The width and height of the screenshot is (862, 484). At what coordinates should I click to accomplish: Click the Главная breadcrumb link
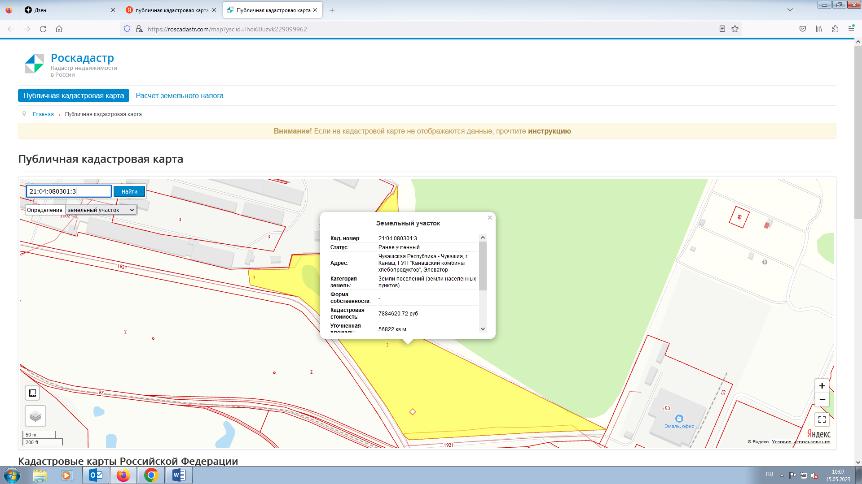(43, 114)
